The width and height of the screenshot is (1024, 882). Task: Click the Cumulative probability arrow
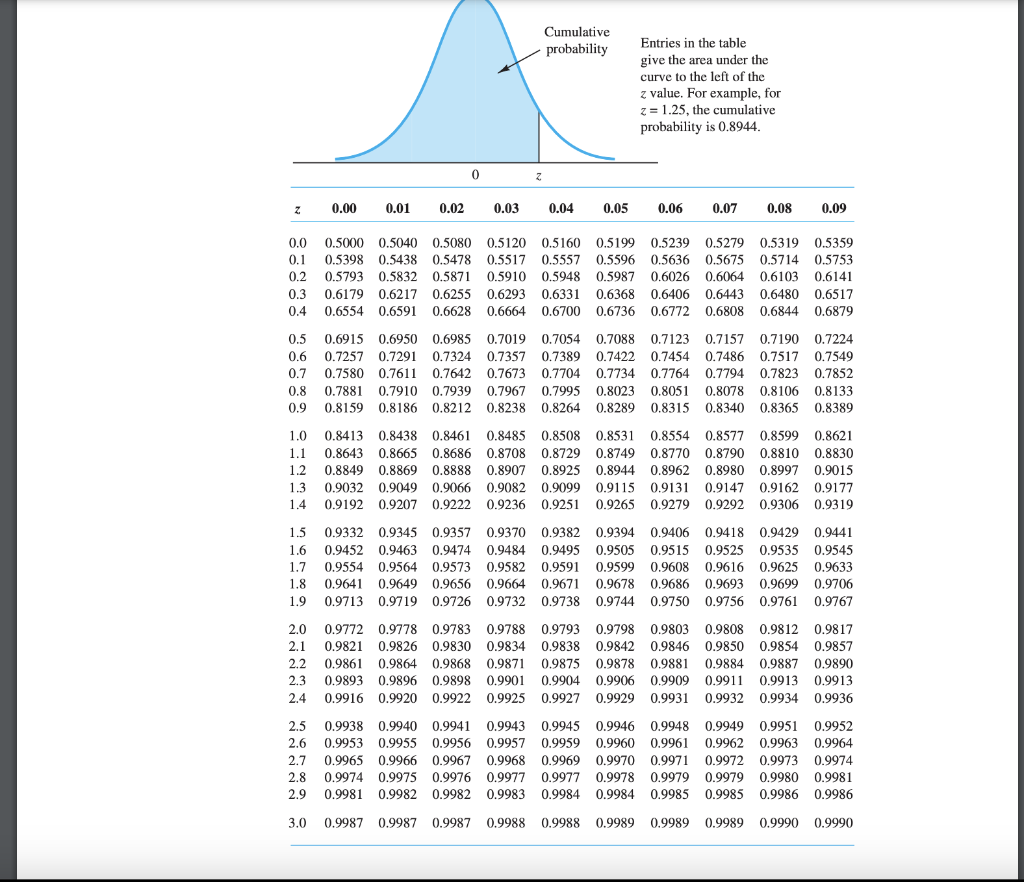tap(520, 60)
